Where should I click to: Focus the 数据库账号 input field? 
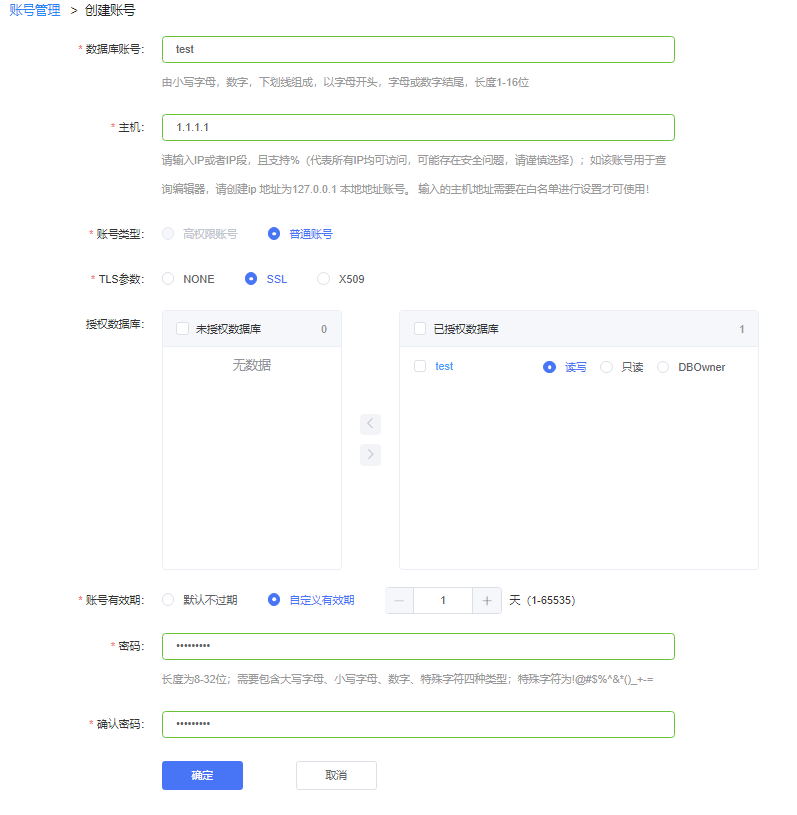[x=418, y=50]
